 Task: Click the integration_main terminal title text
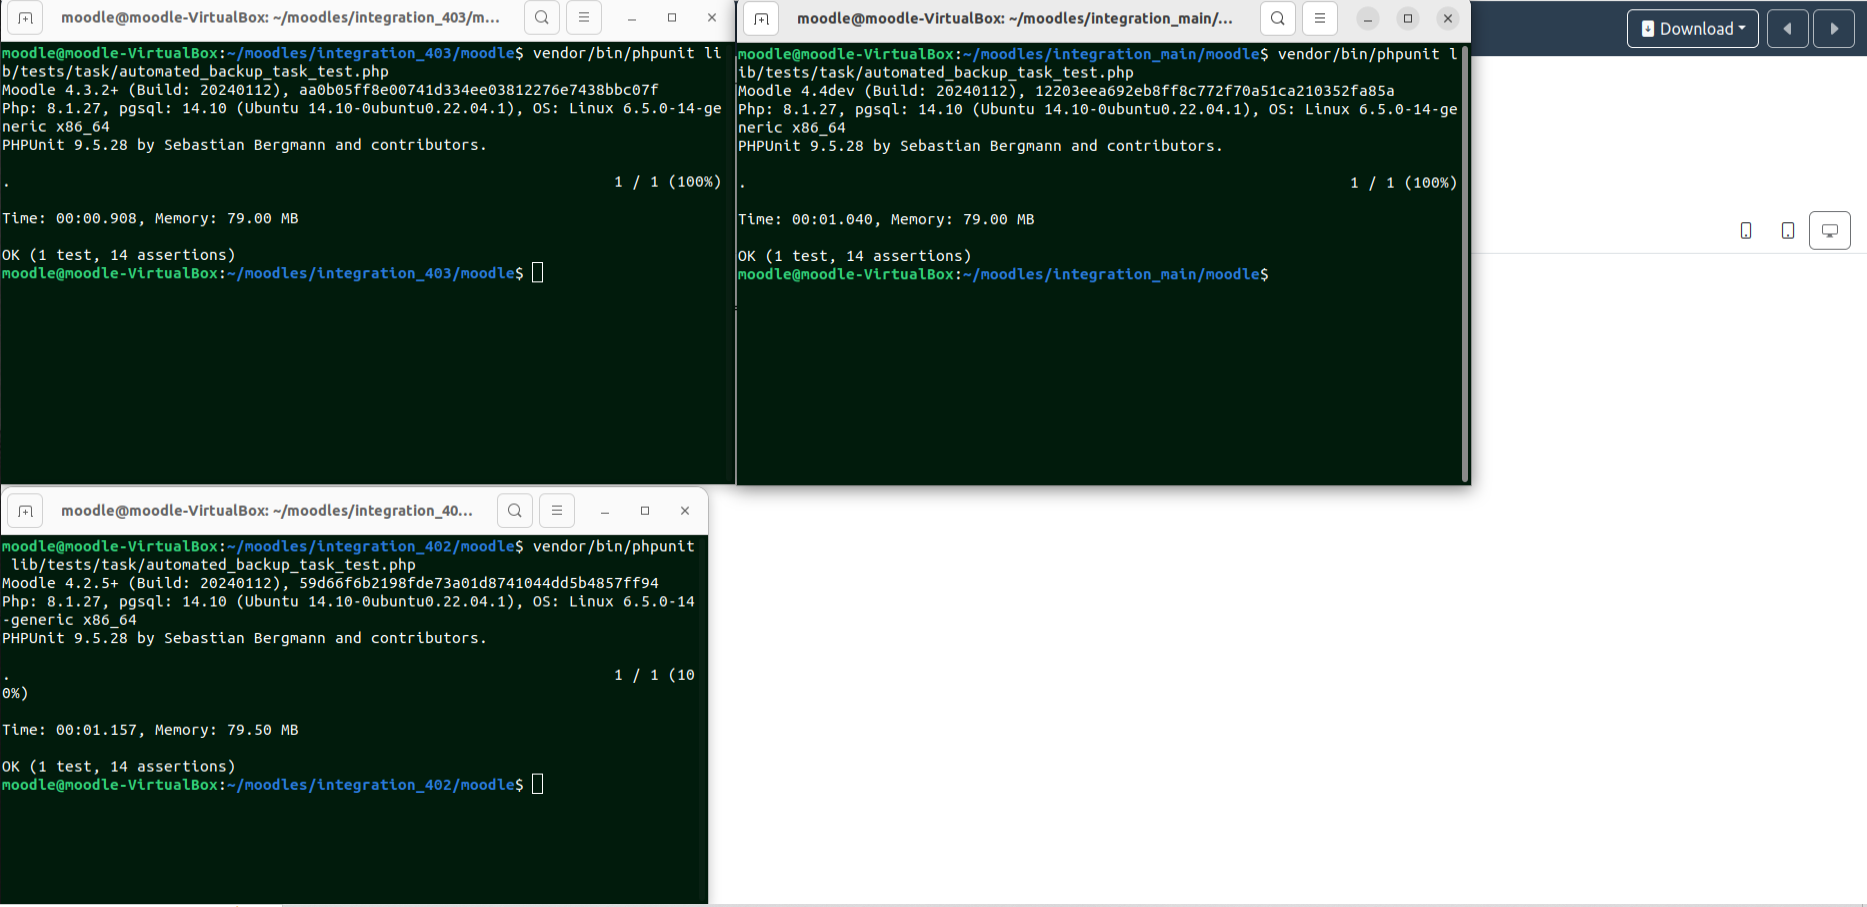pyautogui.click(x=1015, y=19)
